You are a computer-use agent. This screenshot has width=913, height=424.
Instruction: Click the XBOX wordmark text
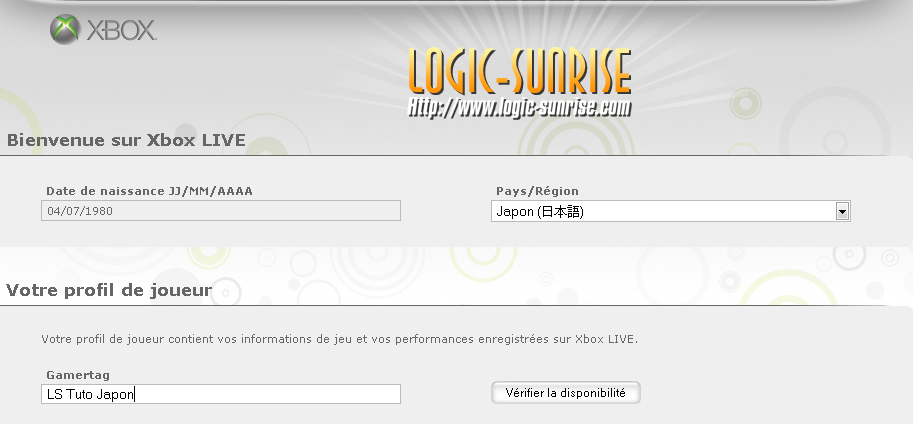121,32
